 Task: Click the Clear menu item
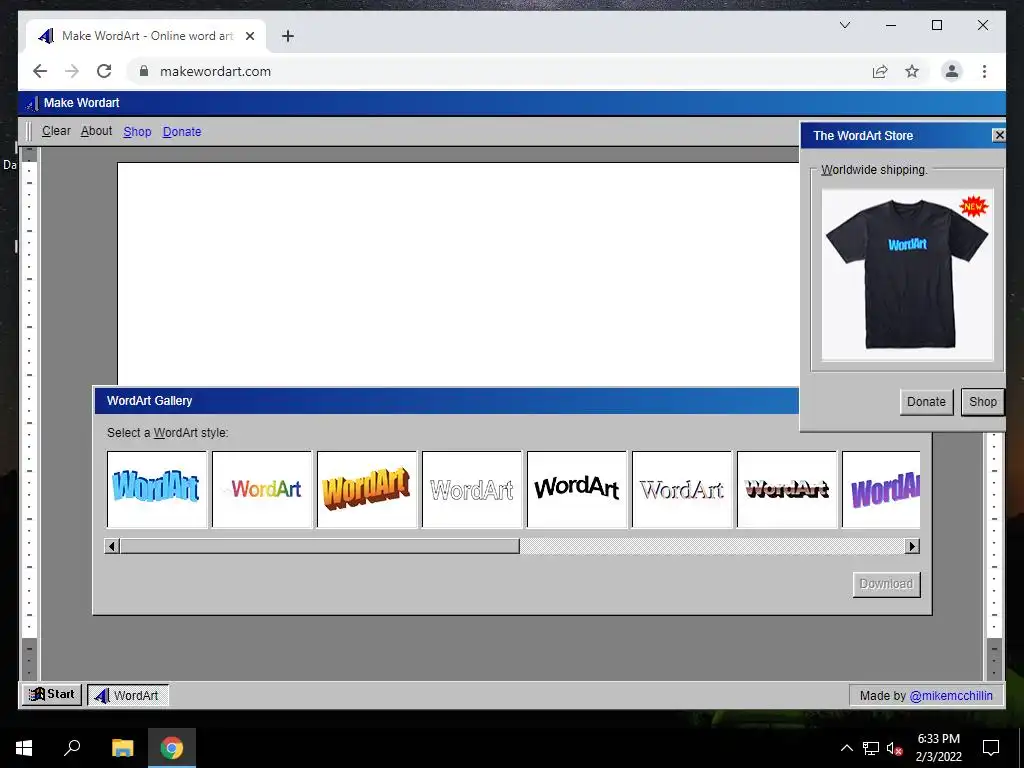56,131
